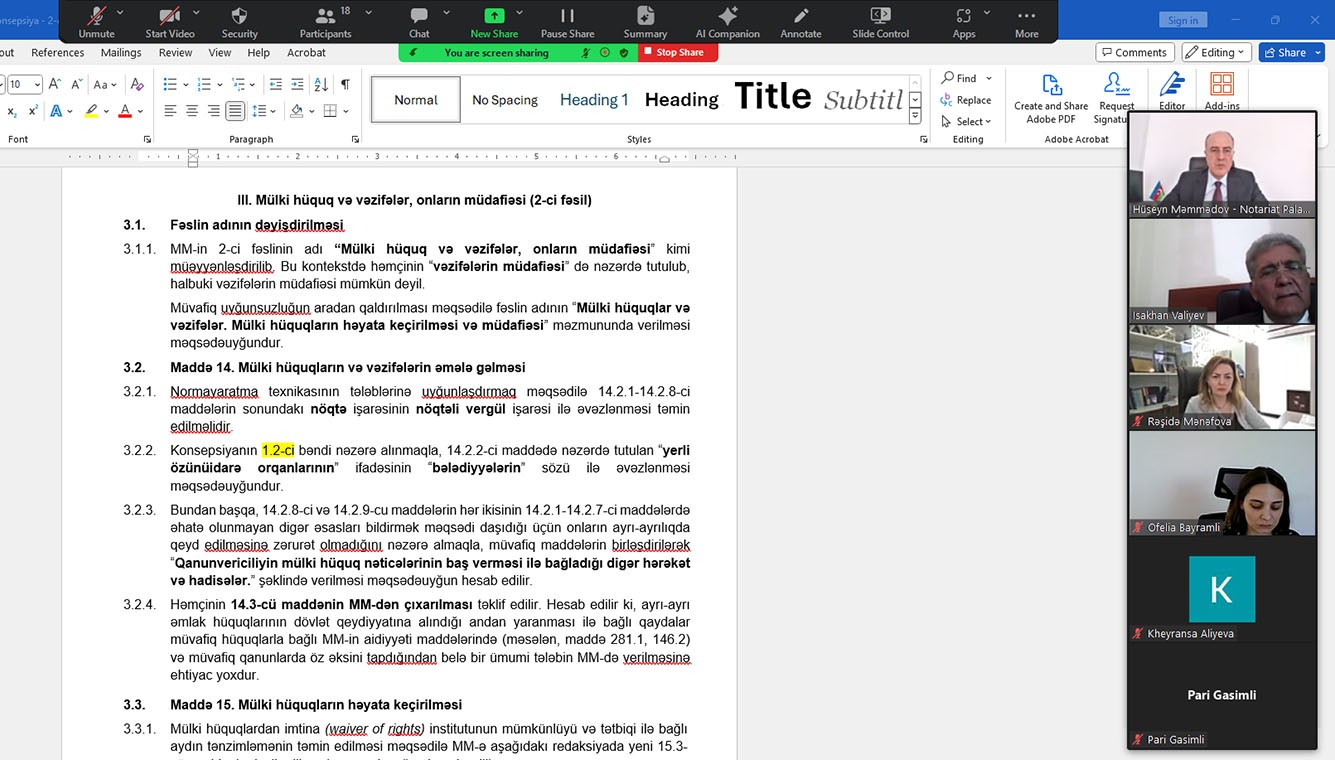Decrease paragraph indent
1335x760 pixels.
coord(276,84)
